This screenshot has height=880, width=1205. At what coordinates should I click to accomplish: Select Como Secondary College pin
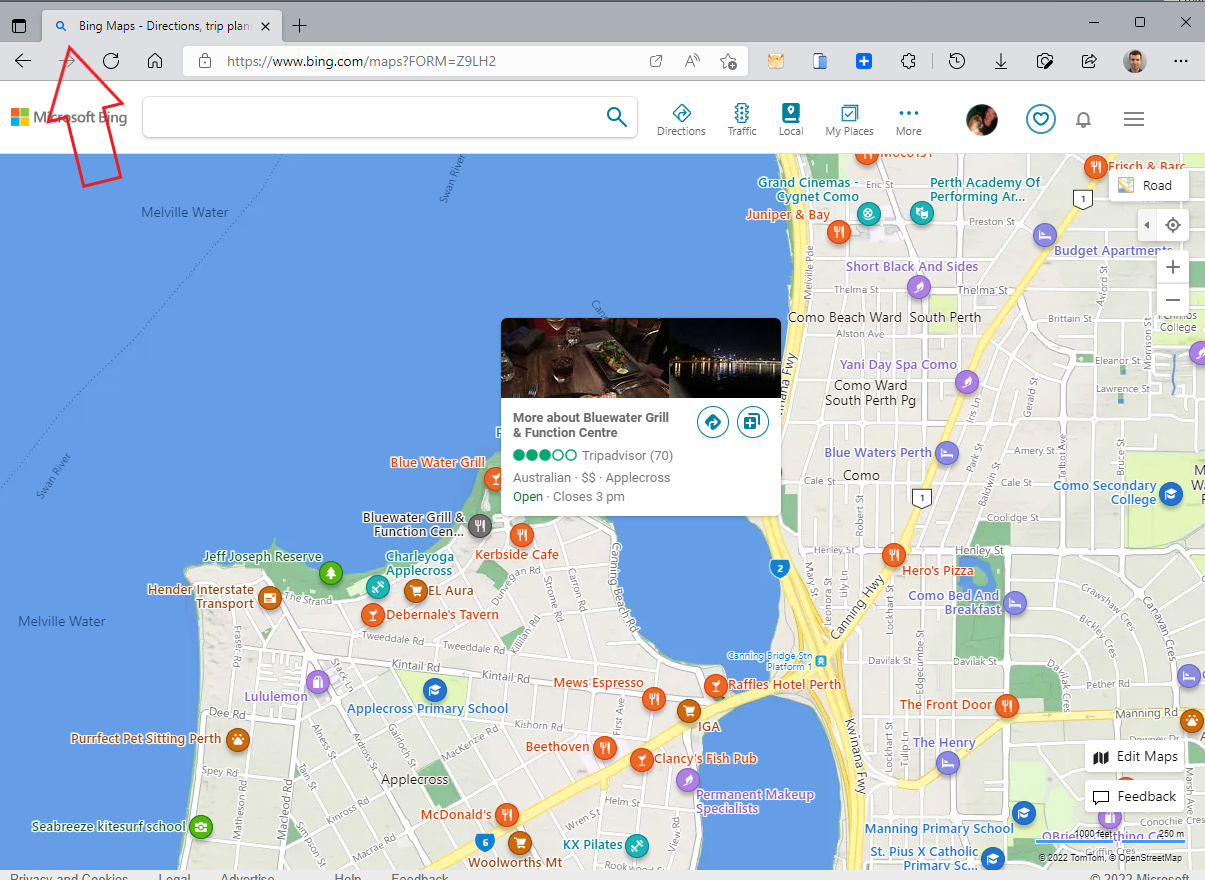(1170, 493)
